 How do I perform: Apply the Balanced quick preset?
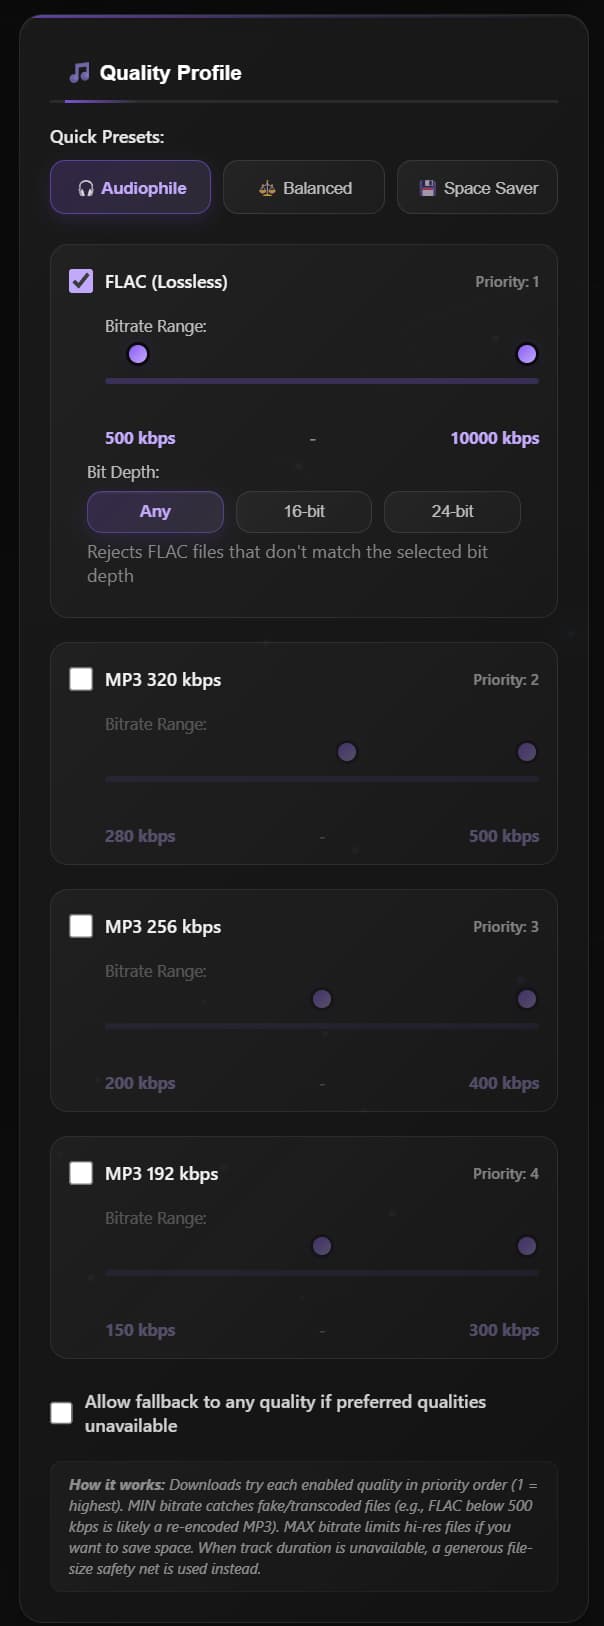point(304,188)
